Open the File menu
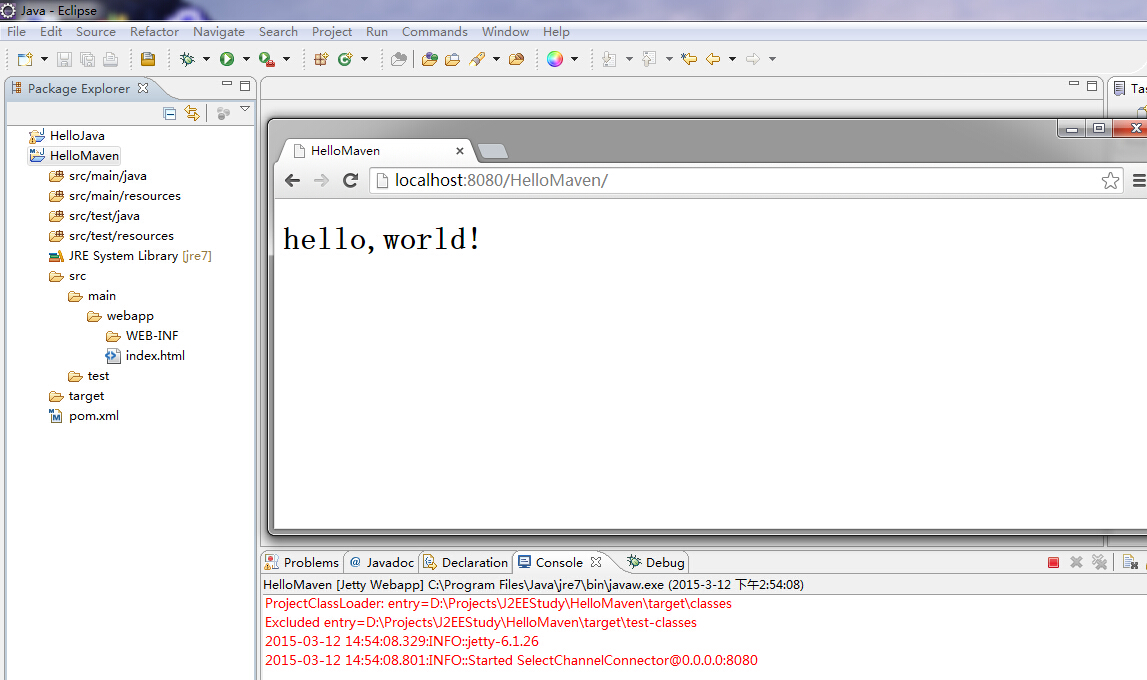 [16, 31]
